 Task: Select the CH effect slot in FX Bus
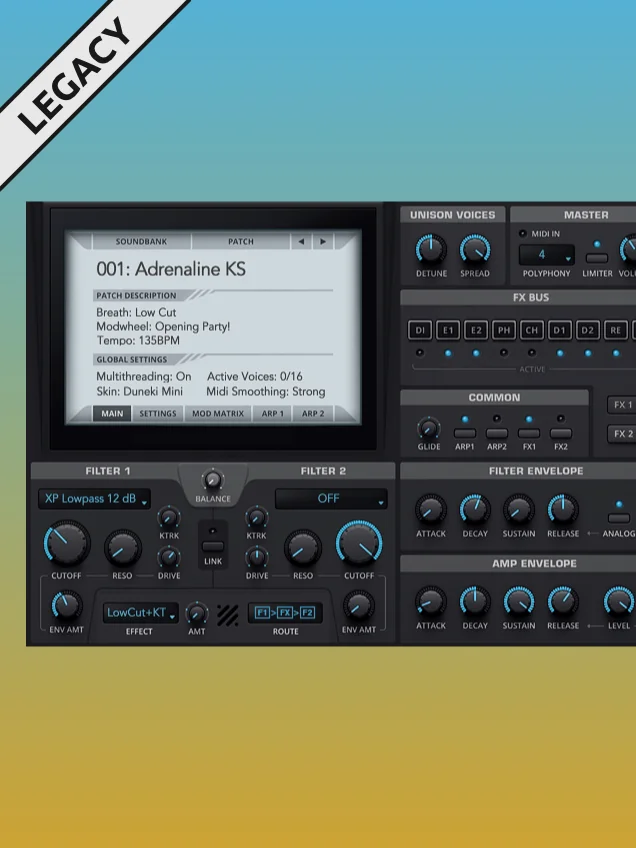tap(532, 330)
